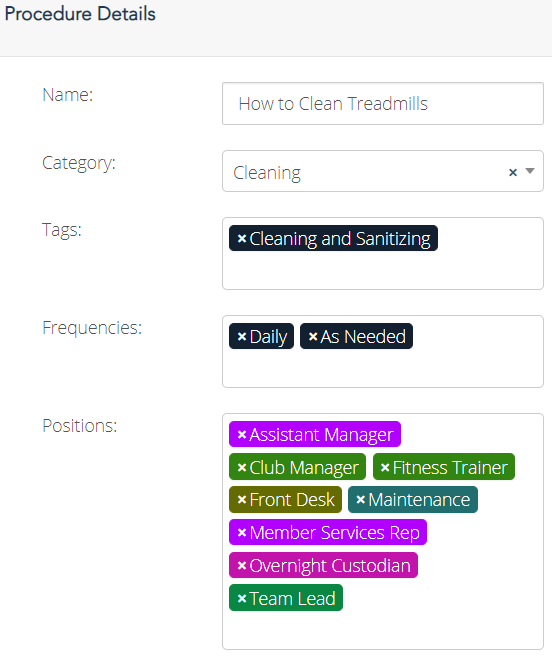The width and height of the screenshot is (552, 657).
Task: Remove Member Services Rep position
Action: [241, 533]
